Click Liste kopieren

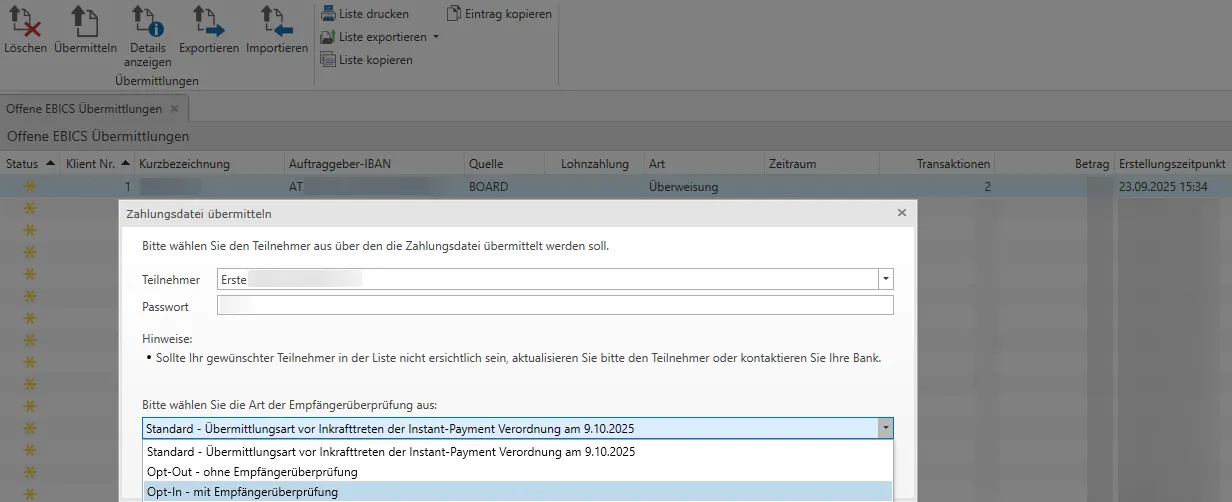point(365,60)
